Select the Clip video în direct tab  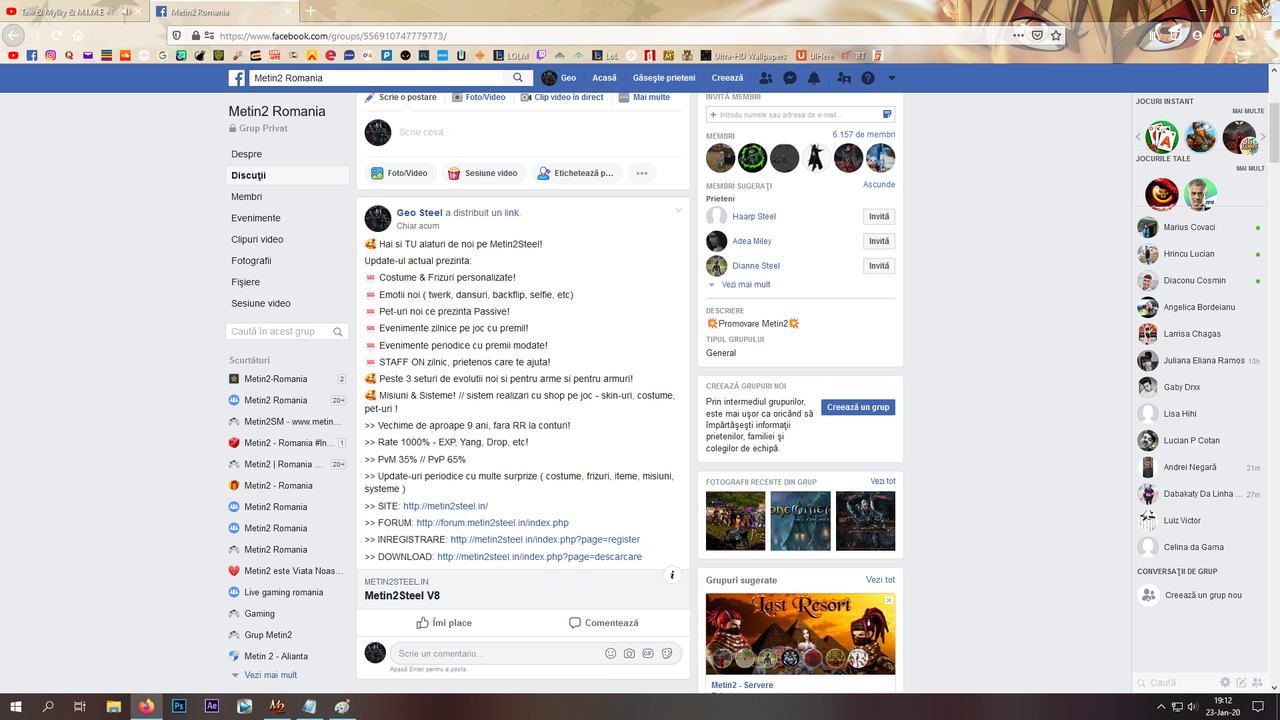tap(563, 97)
